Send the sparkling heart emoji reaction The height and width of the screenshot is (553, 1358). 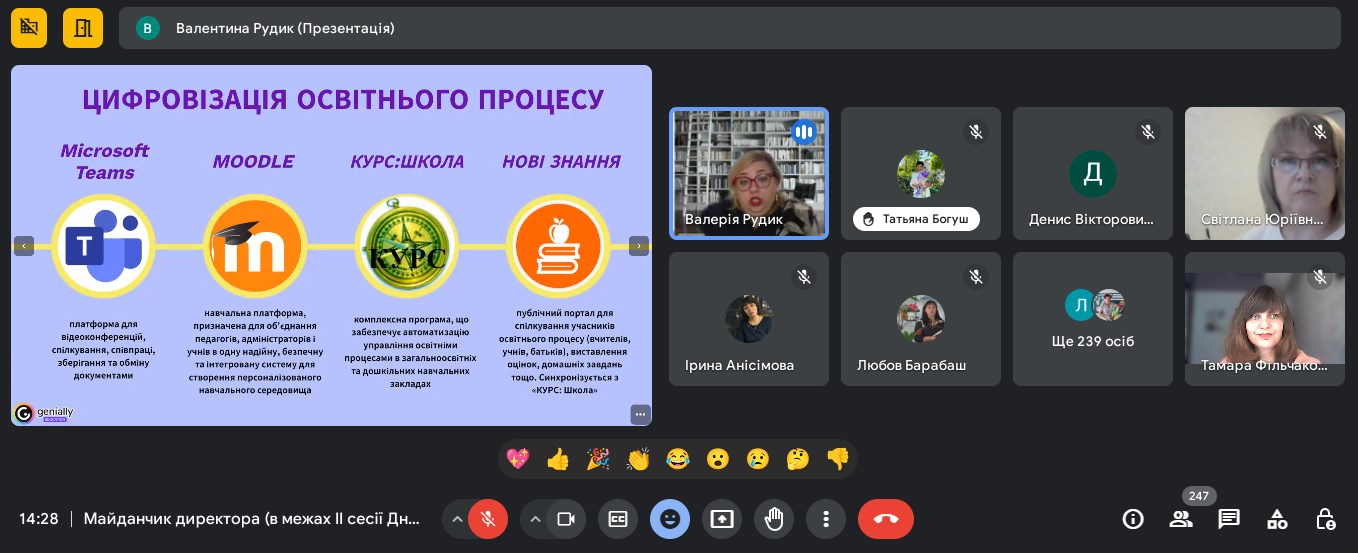517,459
